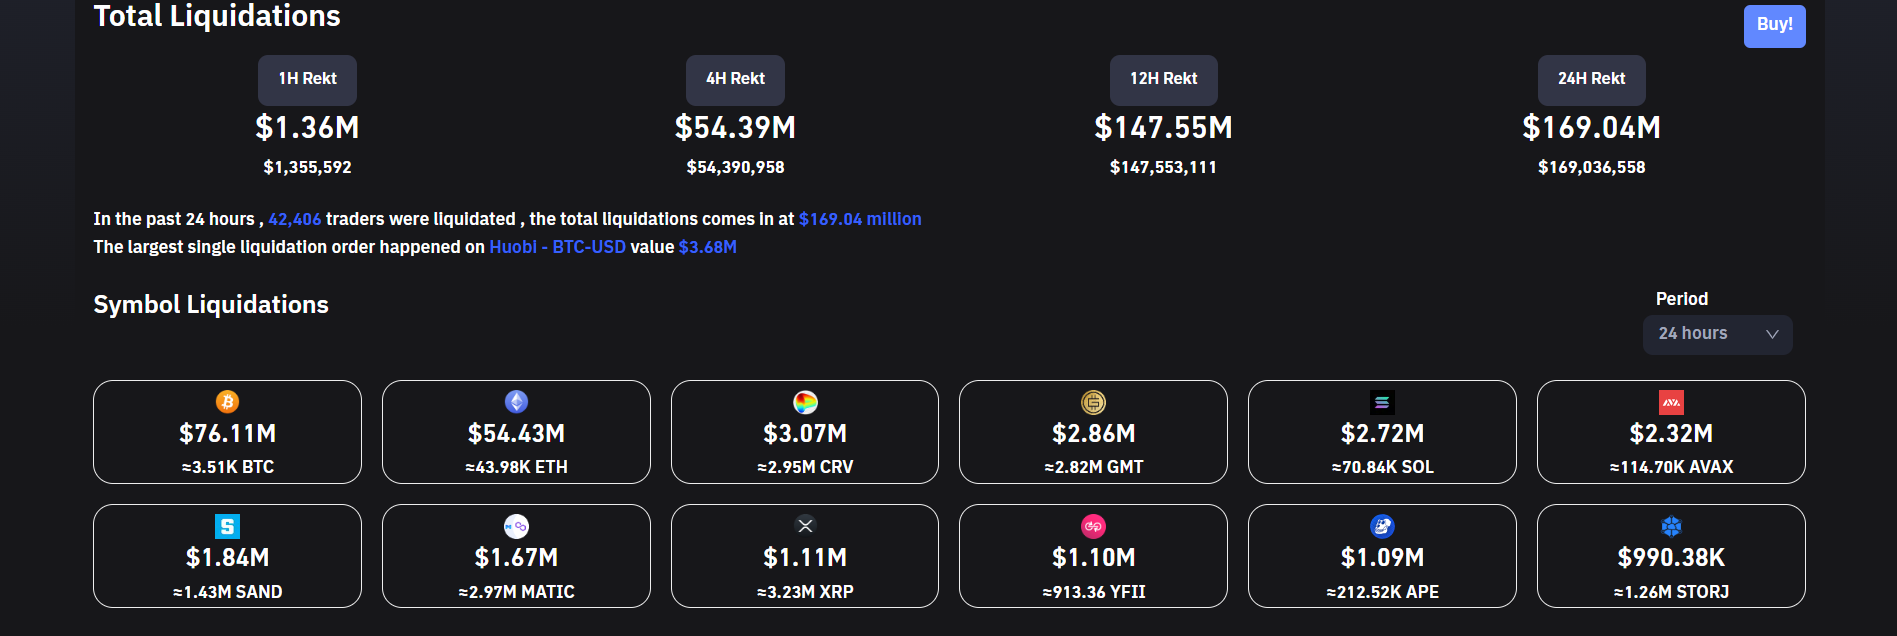Click the Ethereum coin icon
Viewport: 1897px width, 636px height.
pos(516,402)
